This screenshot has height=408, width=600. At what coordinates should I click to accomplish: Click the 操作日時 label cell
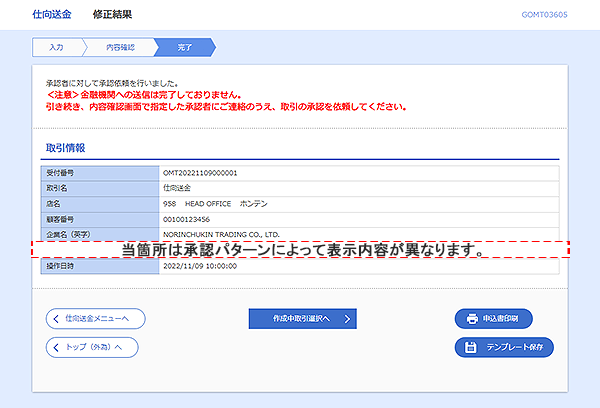coord(100,266)
